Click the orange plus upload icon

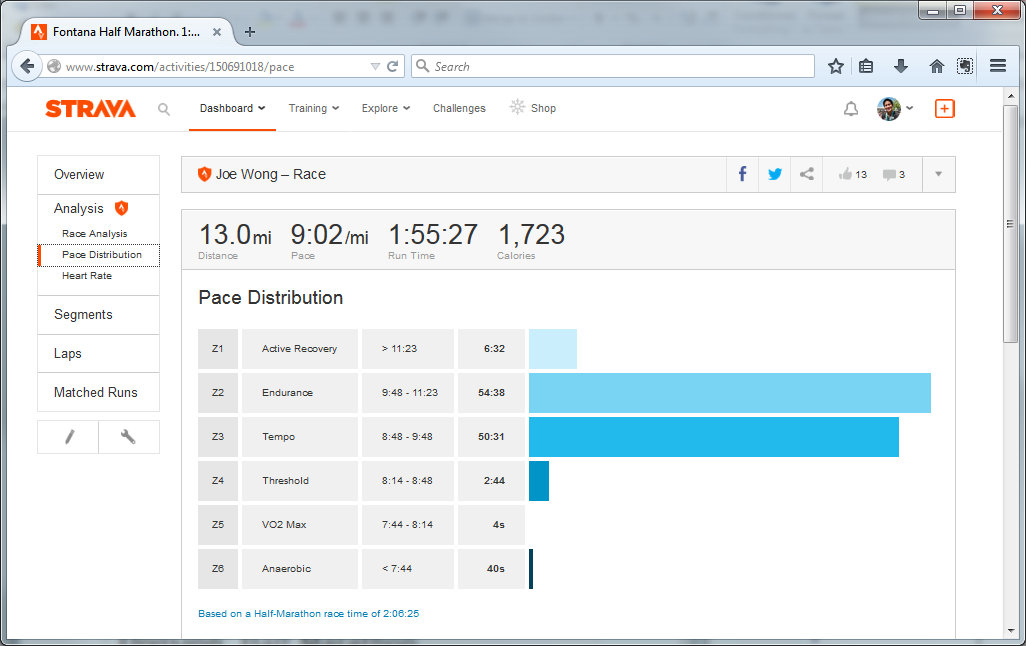945,109
